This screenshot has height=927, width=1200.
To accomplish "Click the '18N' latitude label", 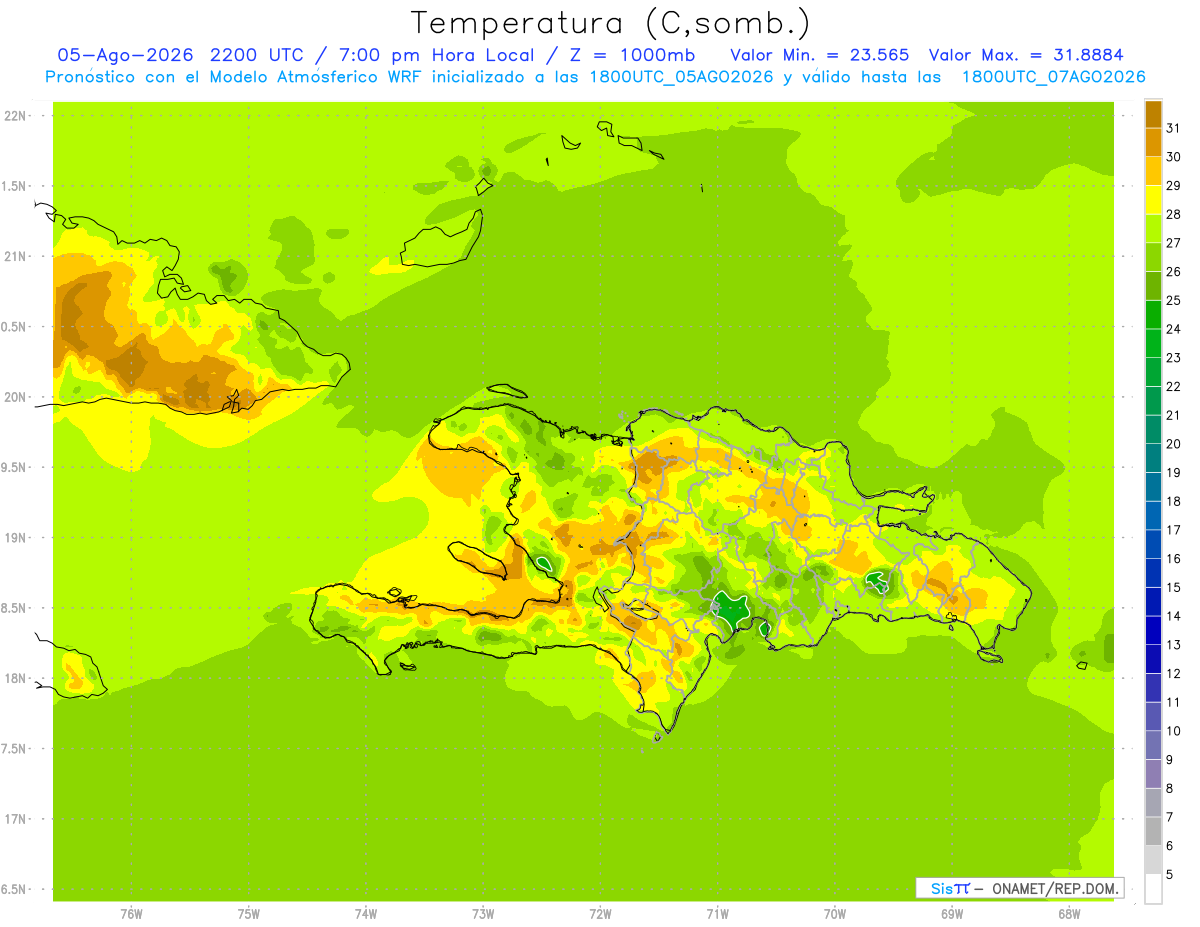I will (16, 679).
